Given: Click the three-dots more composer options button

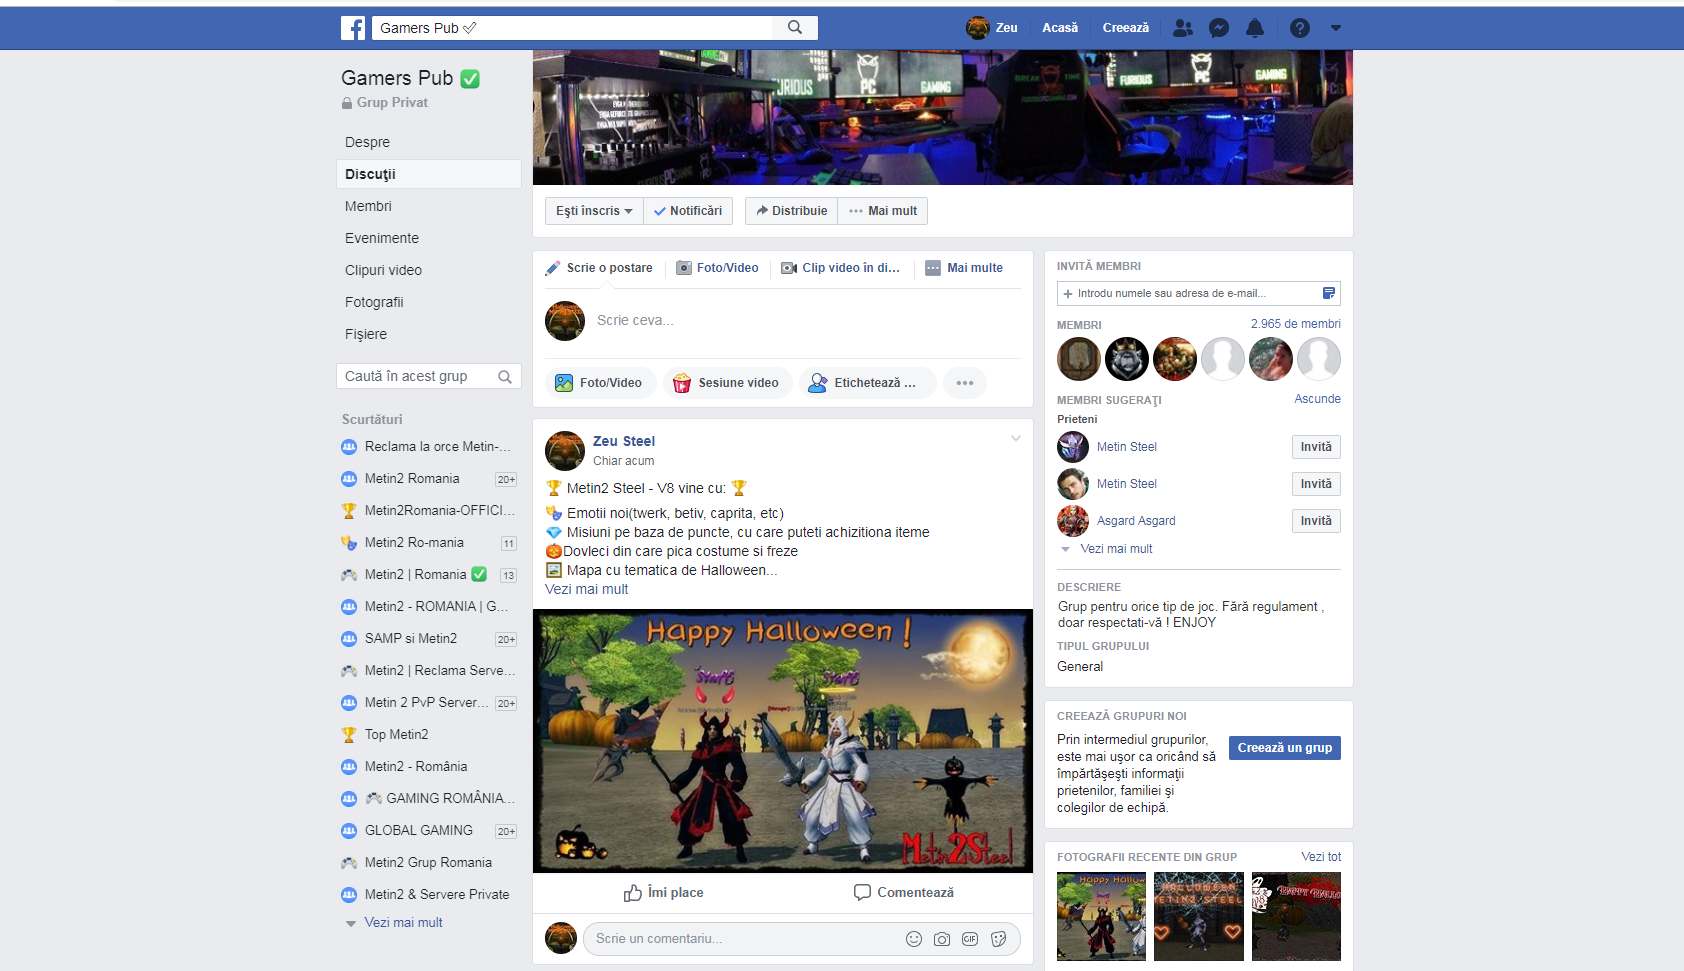Looking at the screenshot, I should pyautogui.click(x=965, y=383).
